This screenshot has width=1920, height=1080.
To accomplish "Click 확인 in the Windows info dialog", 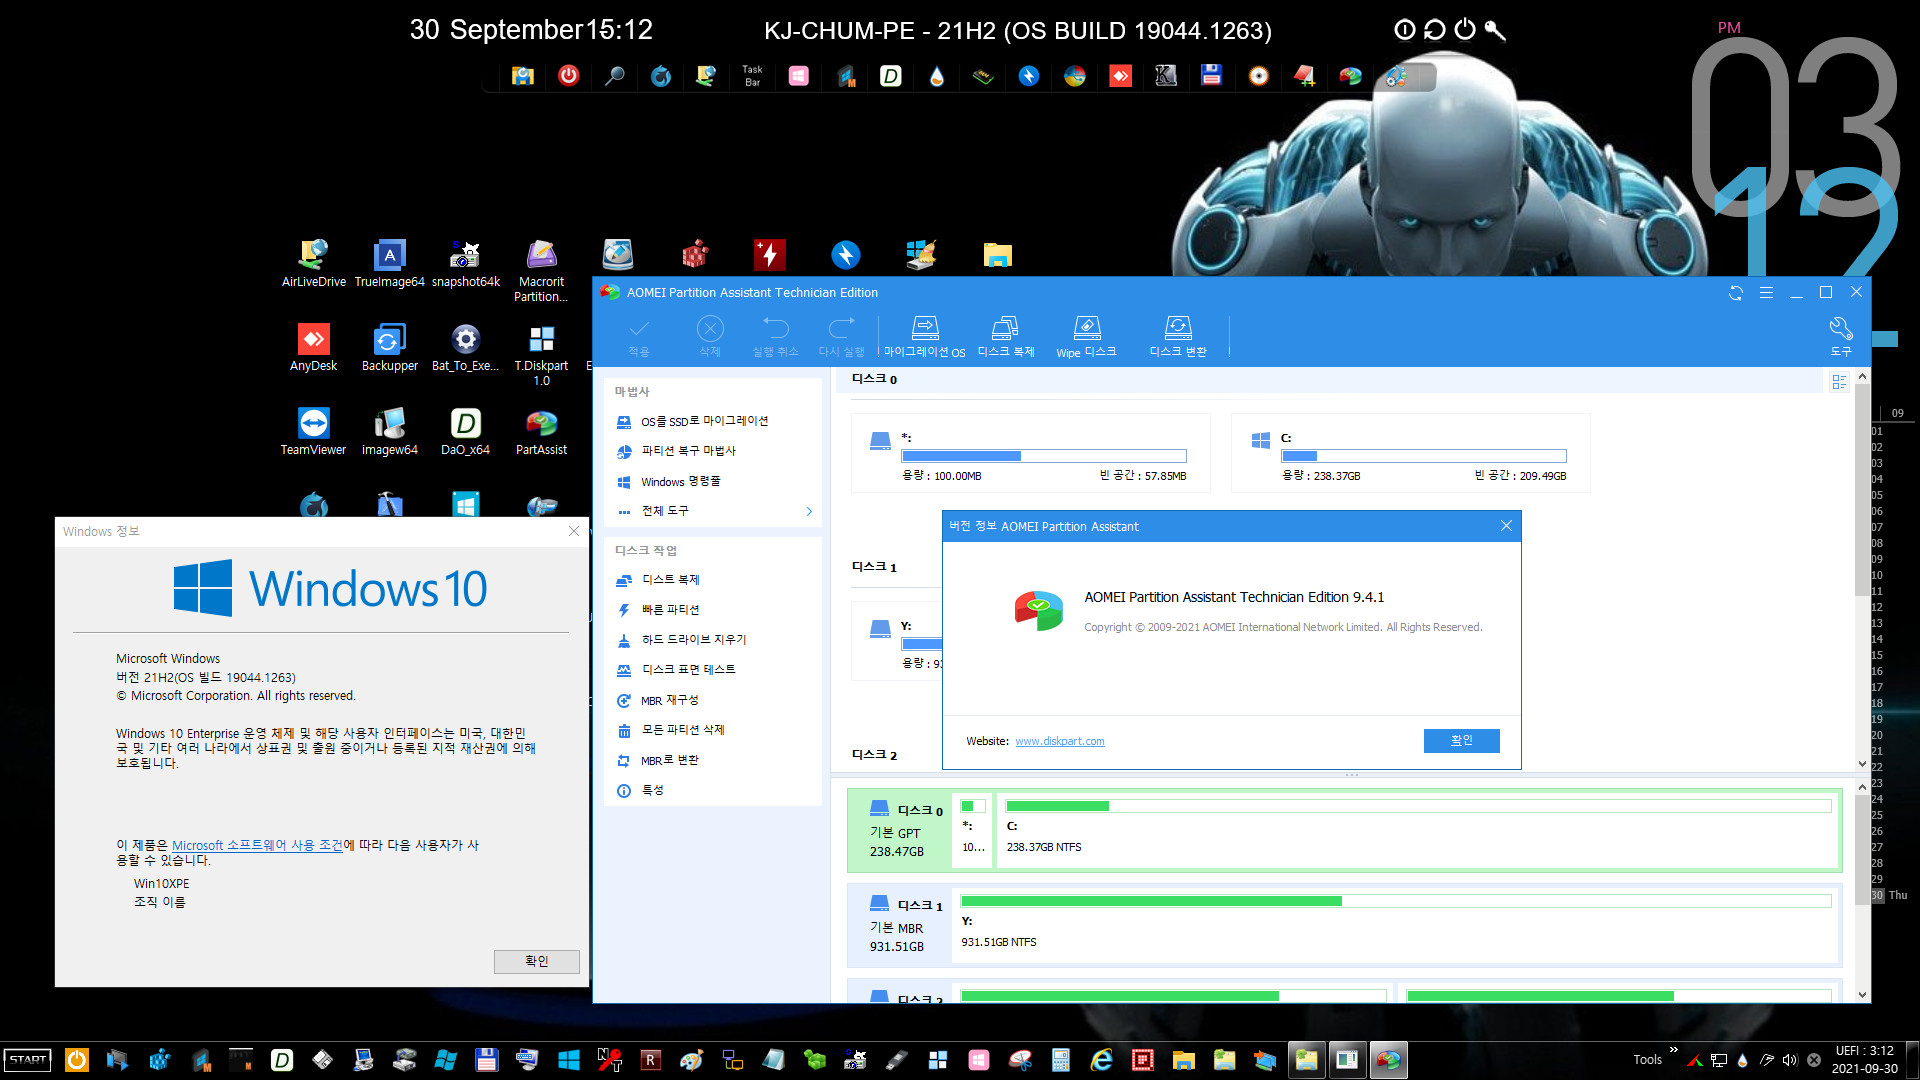I will coord(537,960).
